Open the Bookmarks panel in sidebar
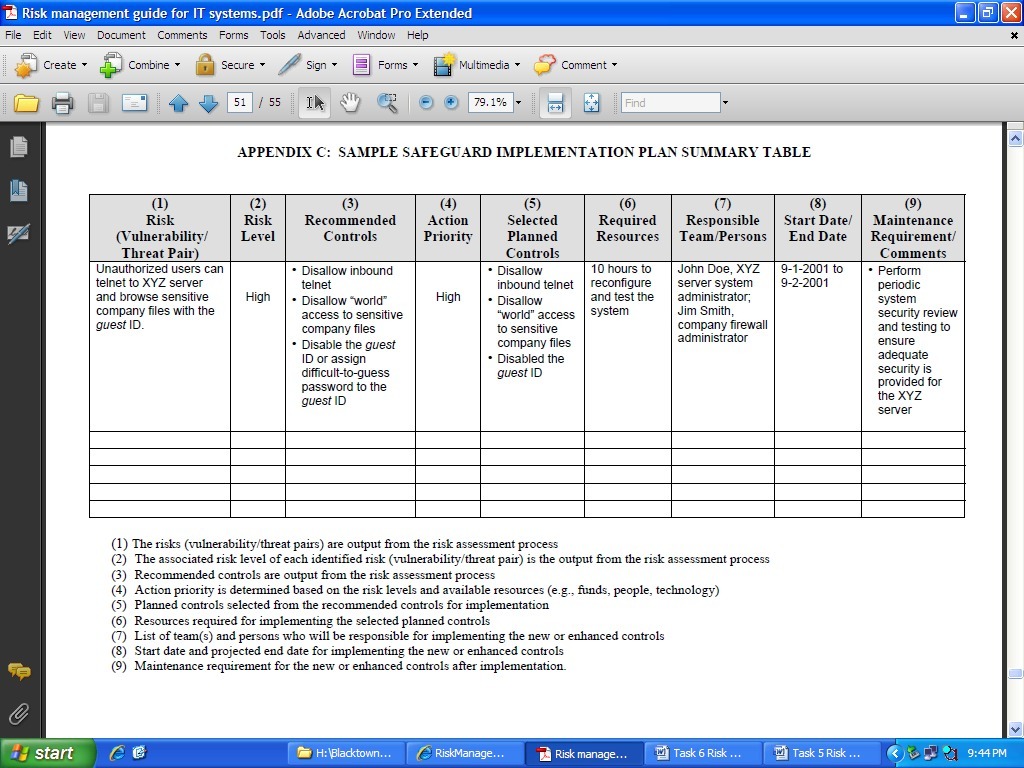Viewport: 1024px width, 768px height. click(19, 191)
